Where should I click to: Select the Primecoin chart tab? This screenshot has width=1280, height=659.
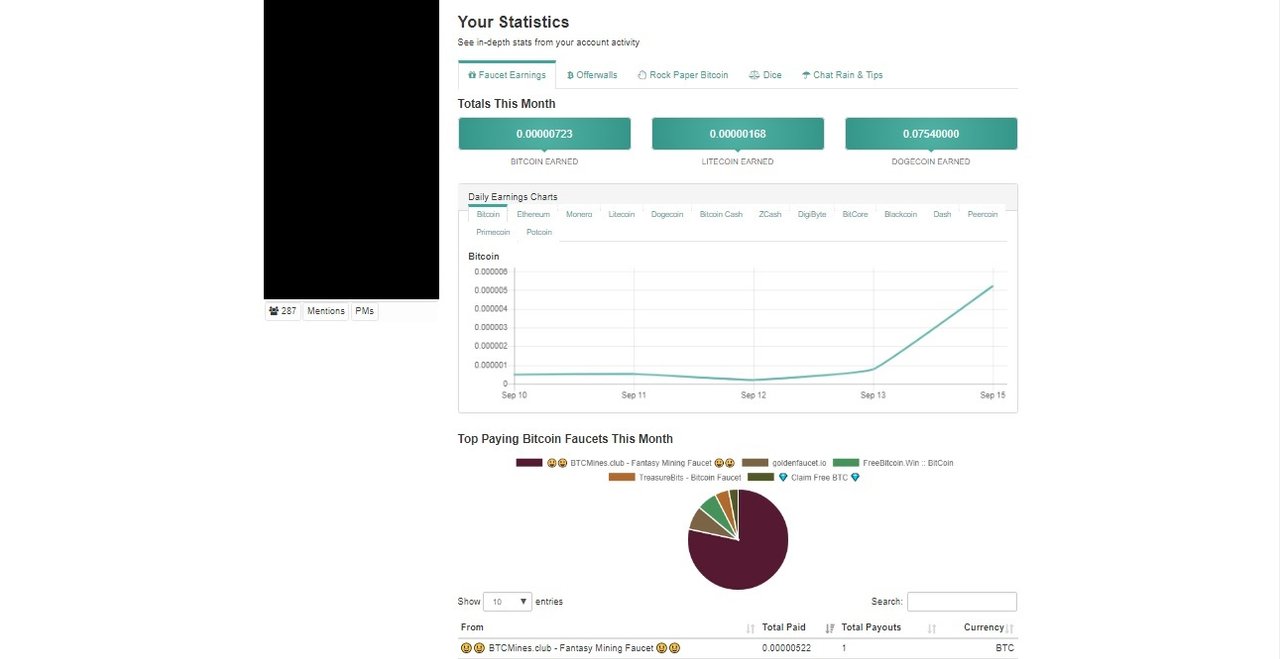493,232
